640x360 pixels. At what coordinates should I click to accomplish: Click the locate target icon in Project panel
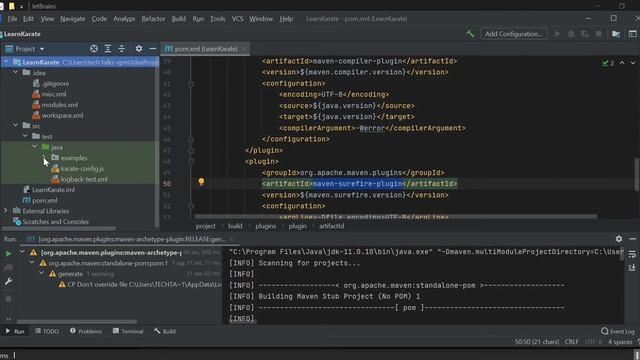(94, 49)
